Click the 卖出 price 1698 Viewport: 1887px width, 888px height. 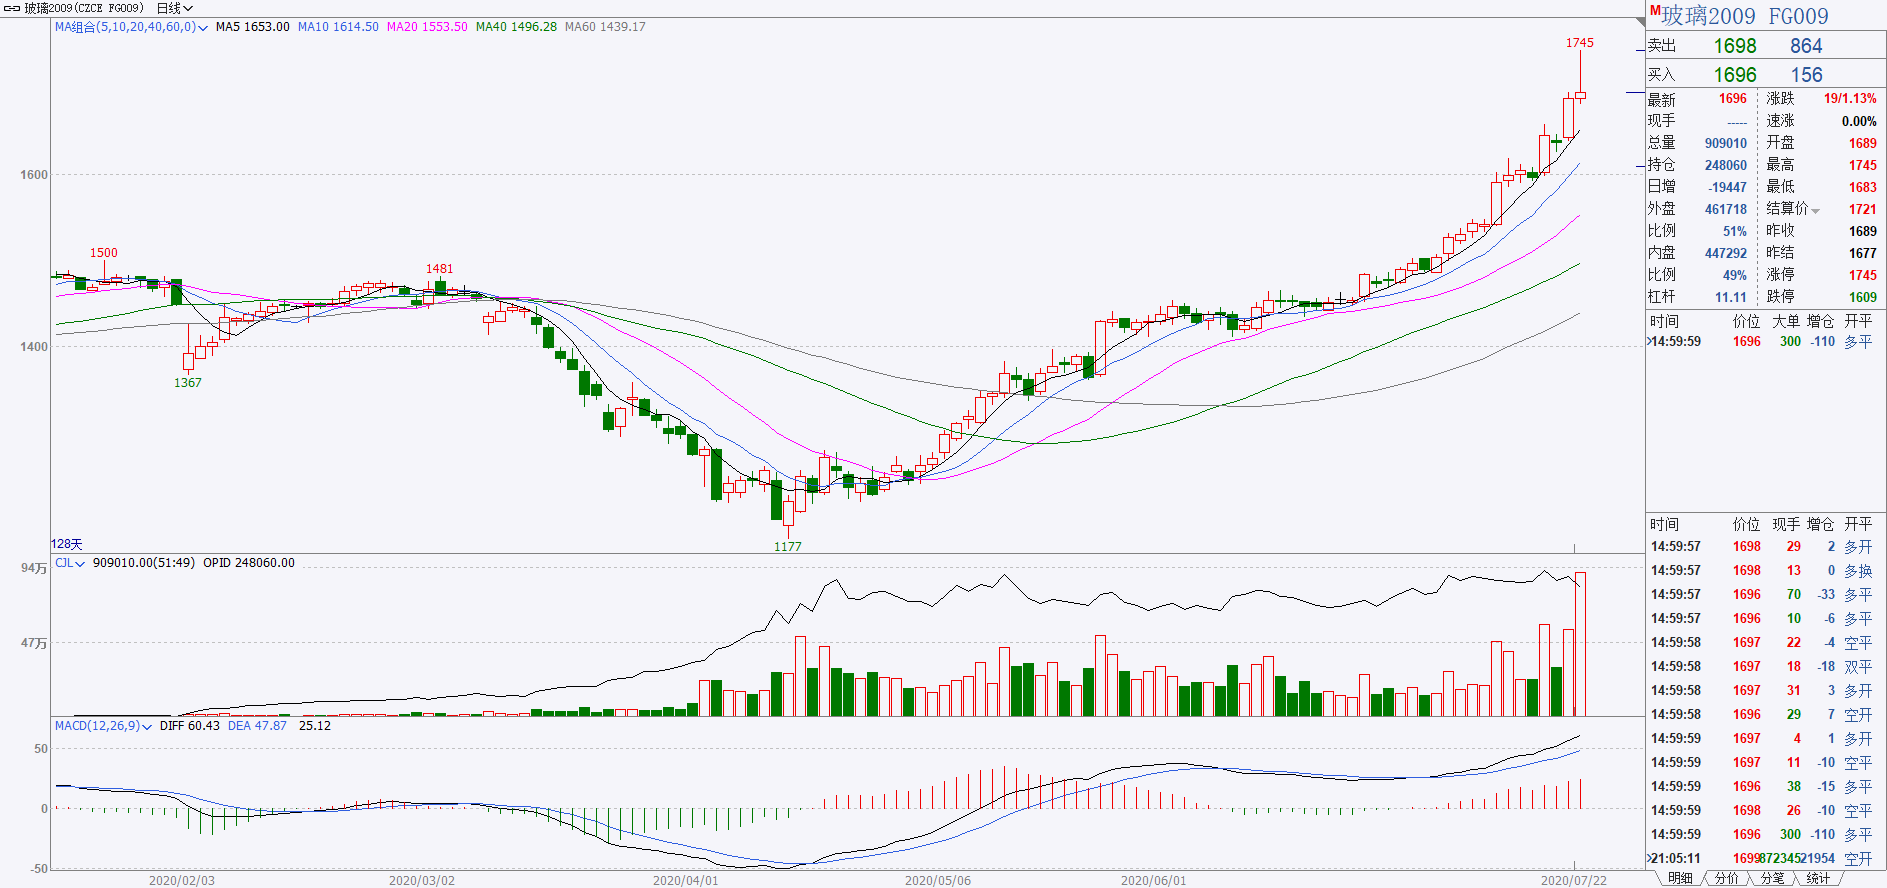pyautogui.click(x=1735, y=46)
